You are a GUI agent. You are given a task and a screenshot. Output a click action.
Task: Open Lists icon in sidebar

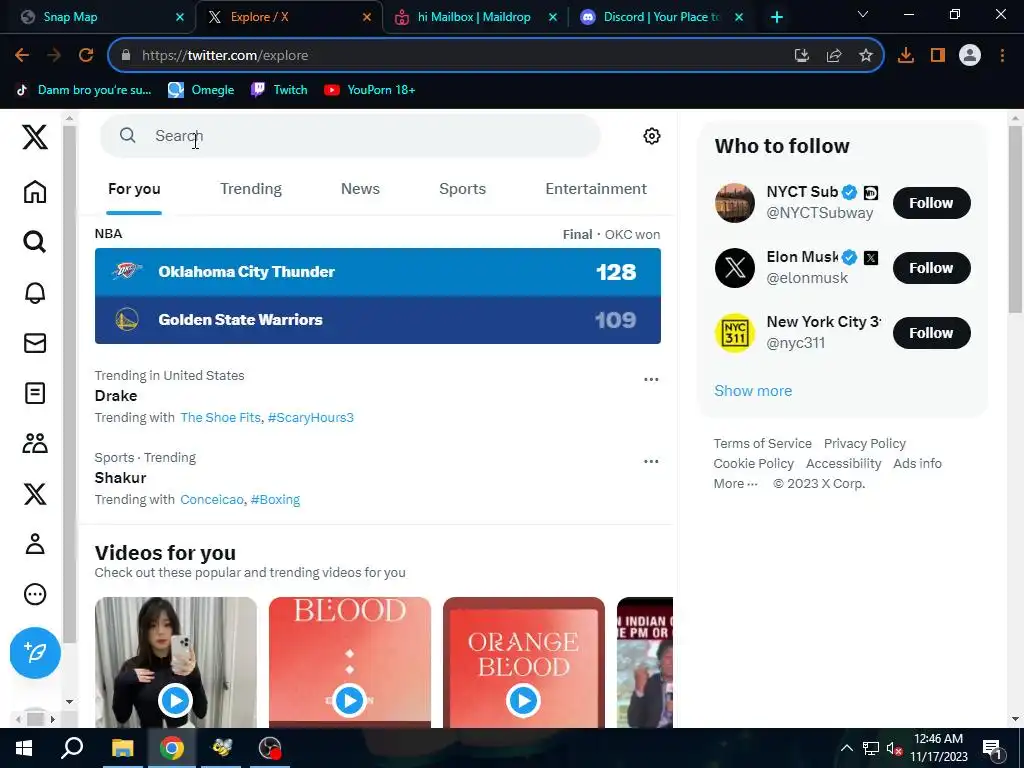pos(35,393)
